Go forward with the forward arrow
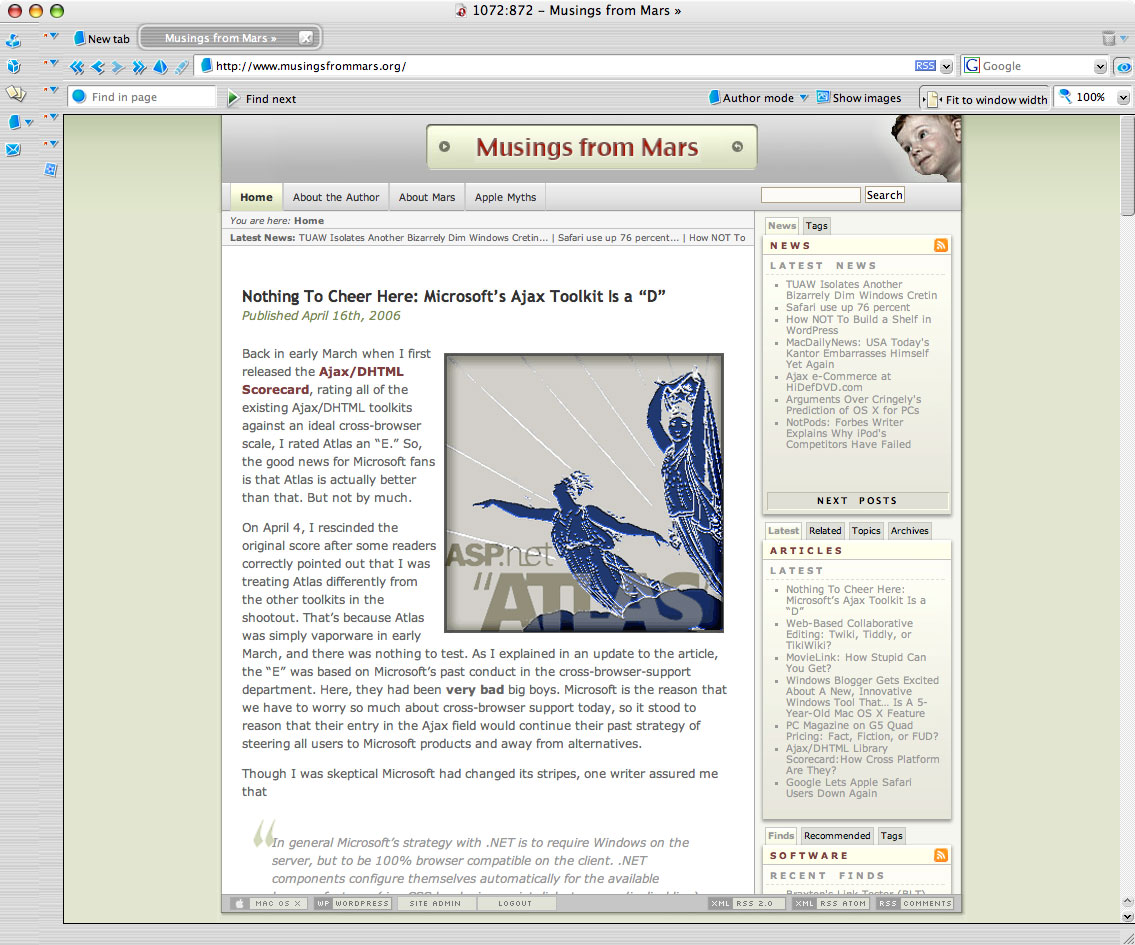The image size is (1135, 945). (x=119, y=67)
